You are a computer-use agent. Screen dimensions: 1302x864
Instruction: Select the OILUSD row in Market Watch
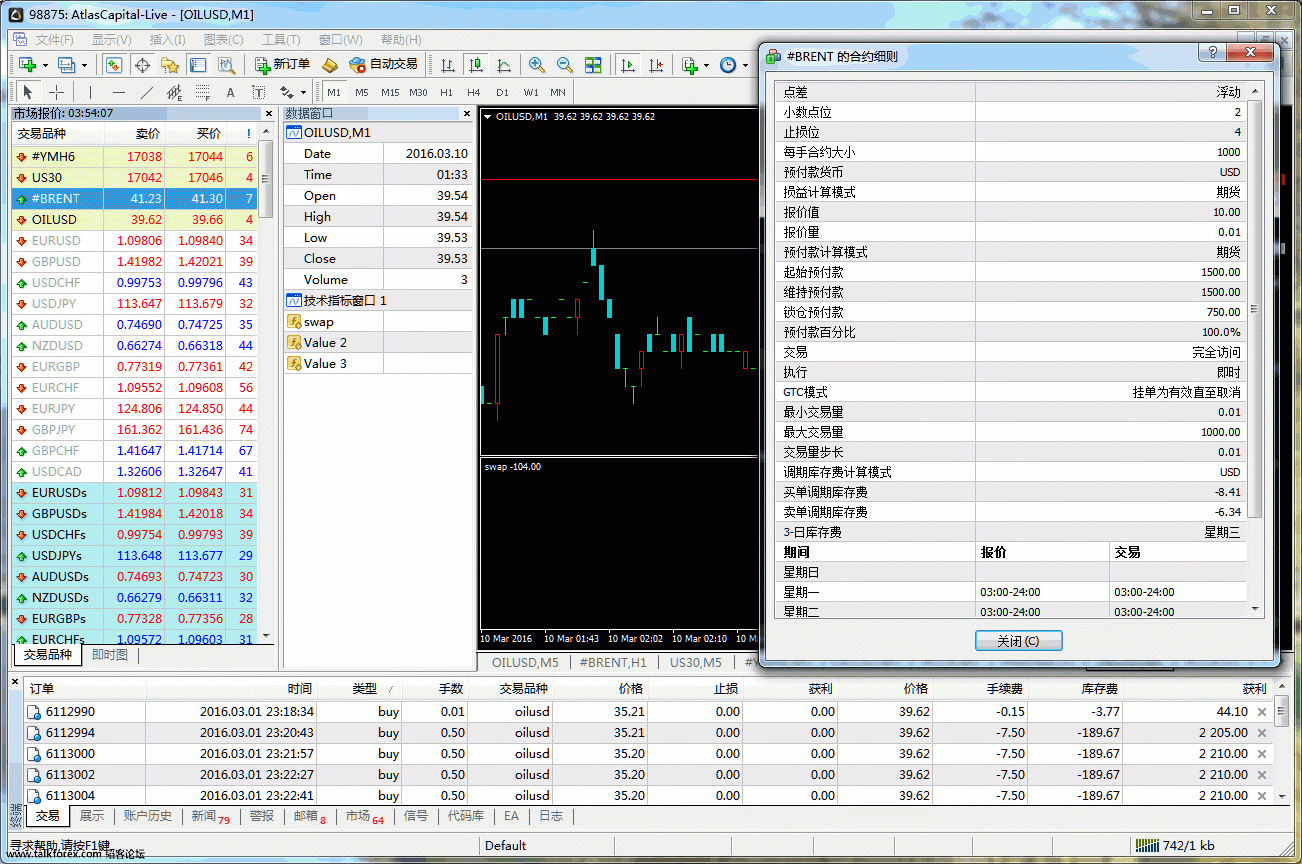pos(134,220)
